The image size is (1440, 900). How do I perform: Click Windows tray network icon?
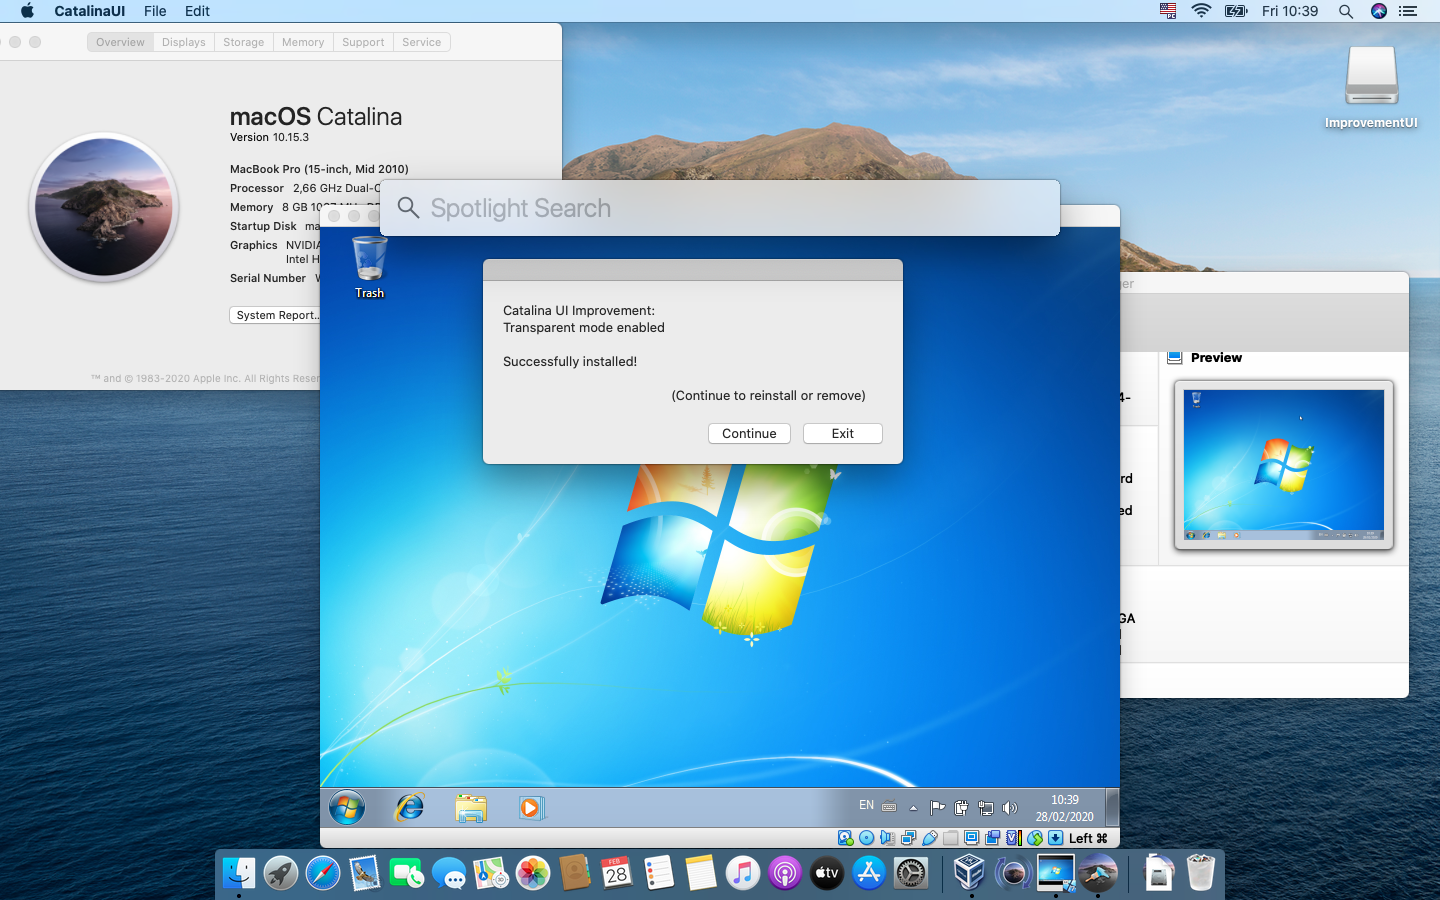pos(985,808)
